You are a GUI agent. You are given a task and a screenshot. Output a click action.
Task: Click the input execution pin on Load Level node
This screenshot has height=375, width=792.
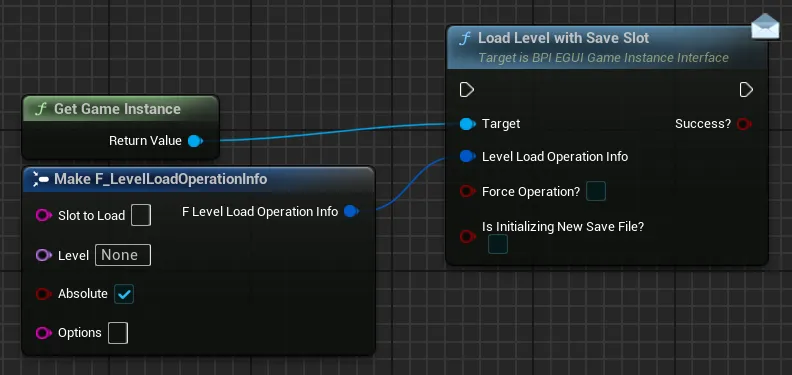(x=467, y=90)
